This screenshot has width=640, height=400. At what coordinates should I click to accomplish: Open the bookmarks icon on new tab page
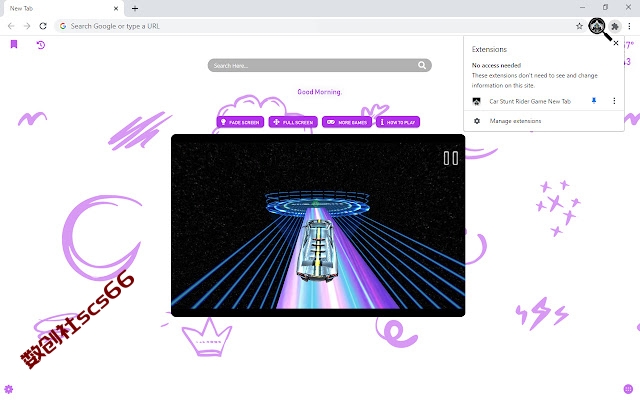point(14,44)
